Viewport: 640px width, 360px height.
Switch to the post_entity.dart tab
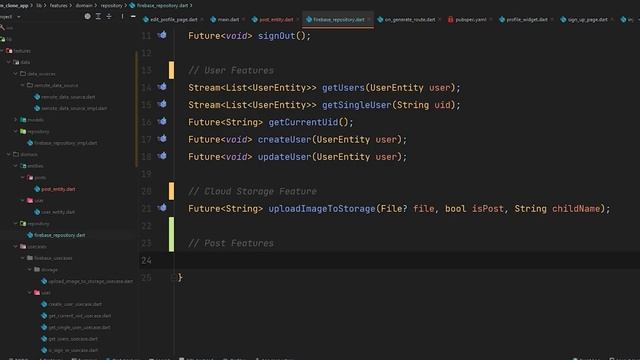(276, 19)
